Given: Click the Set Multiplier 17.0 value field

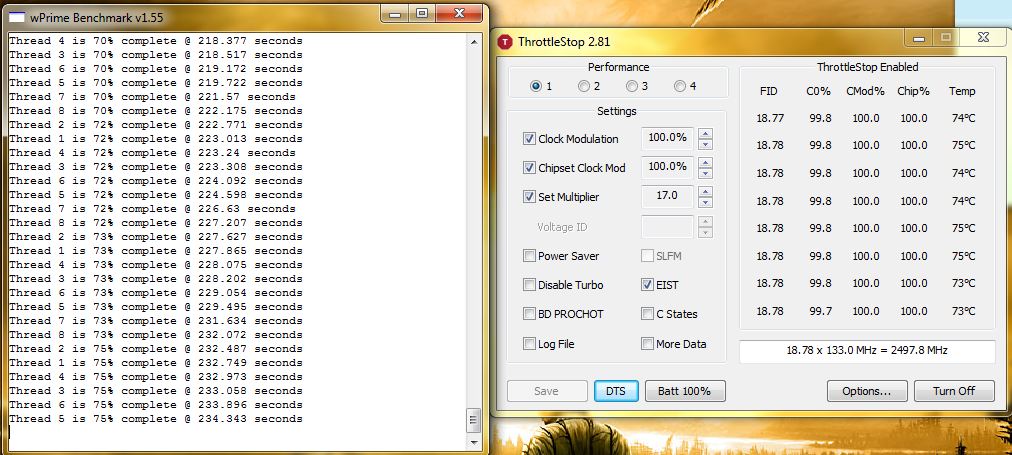Looking at the screenshot, I should tap(667, 196).
